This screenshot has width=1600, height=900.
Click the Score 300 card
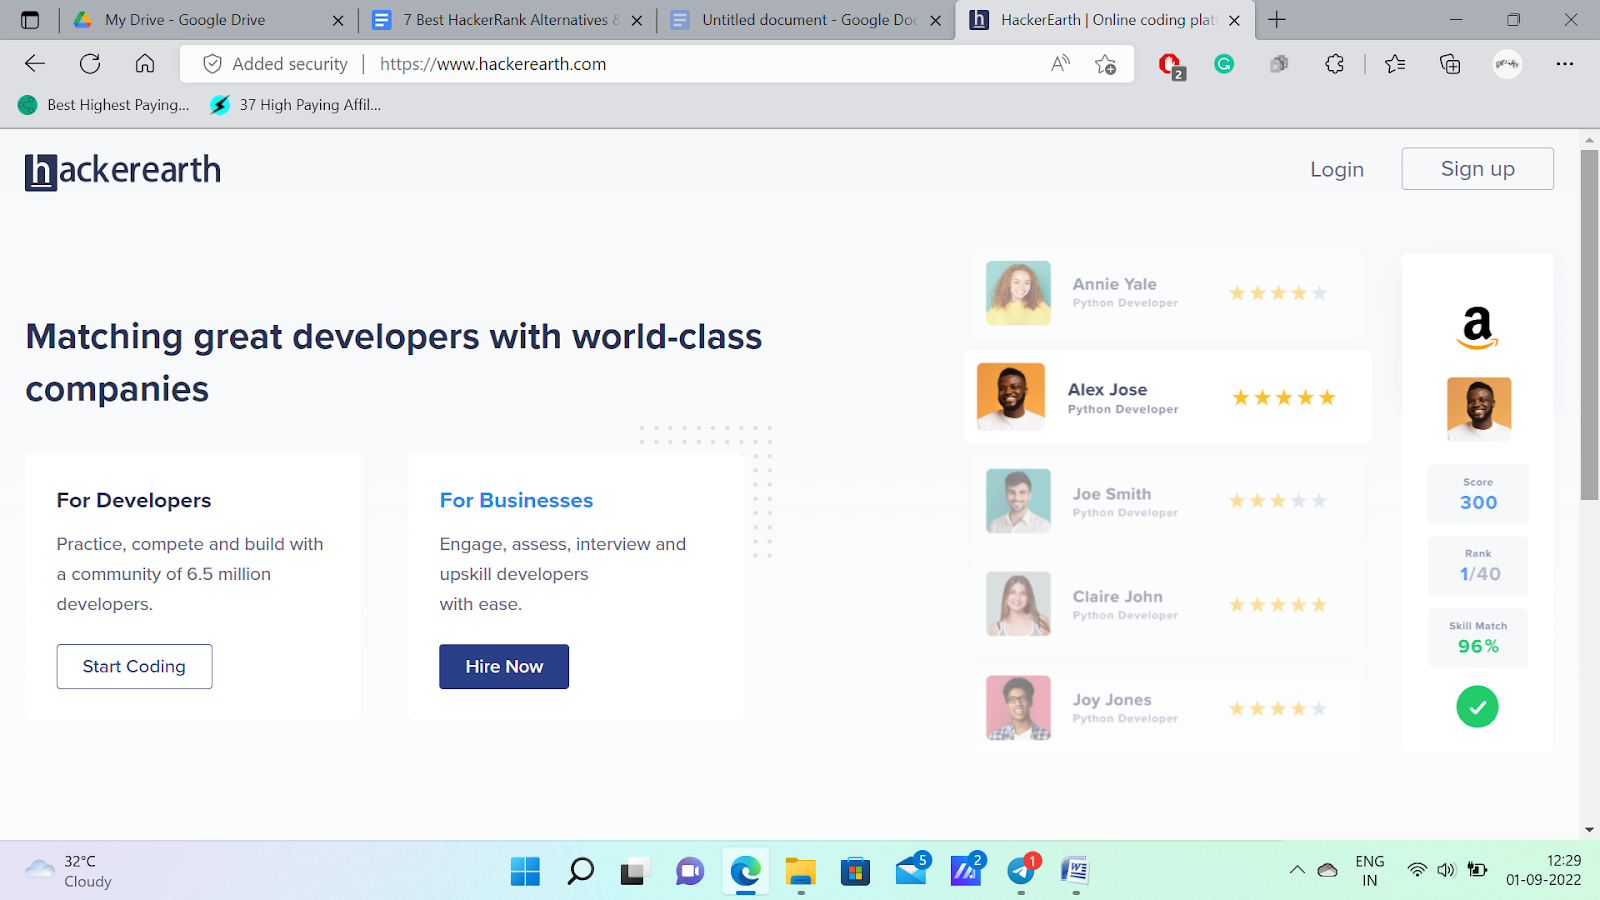pos(1478,494)
